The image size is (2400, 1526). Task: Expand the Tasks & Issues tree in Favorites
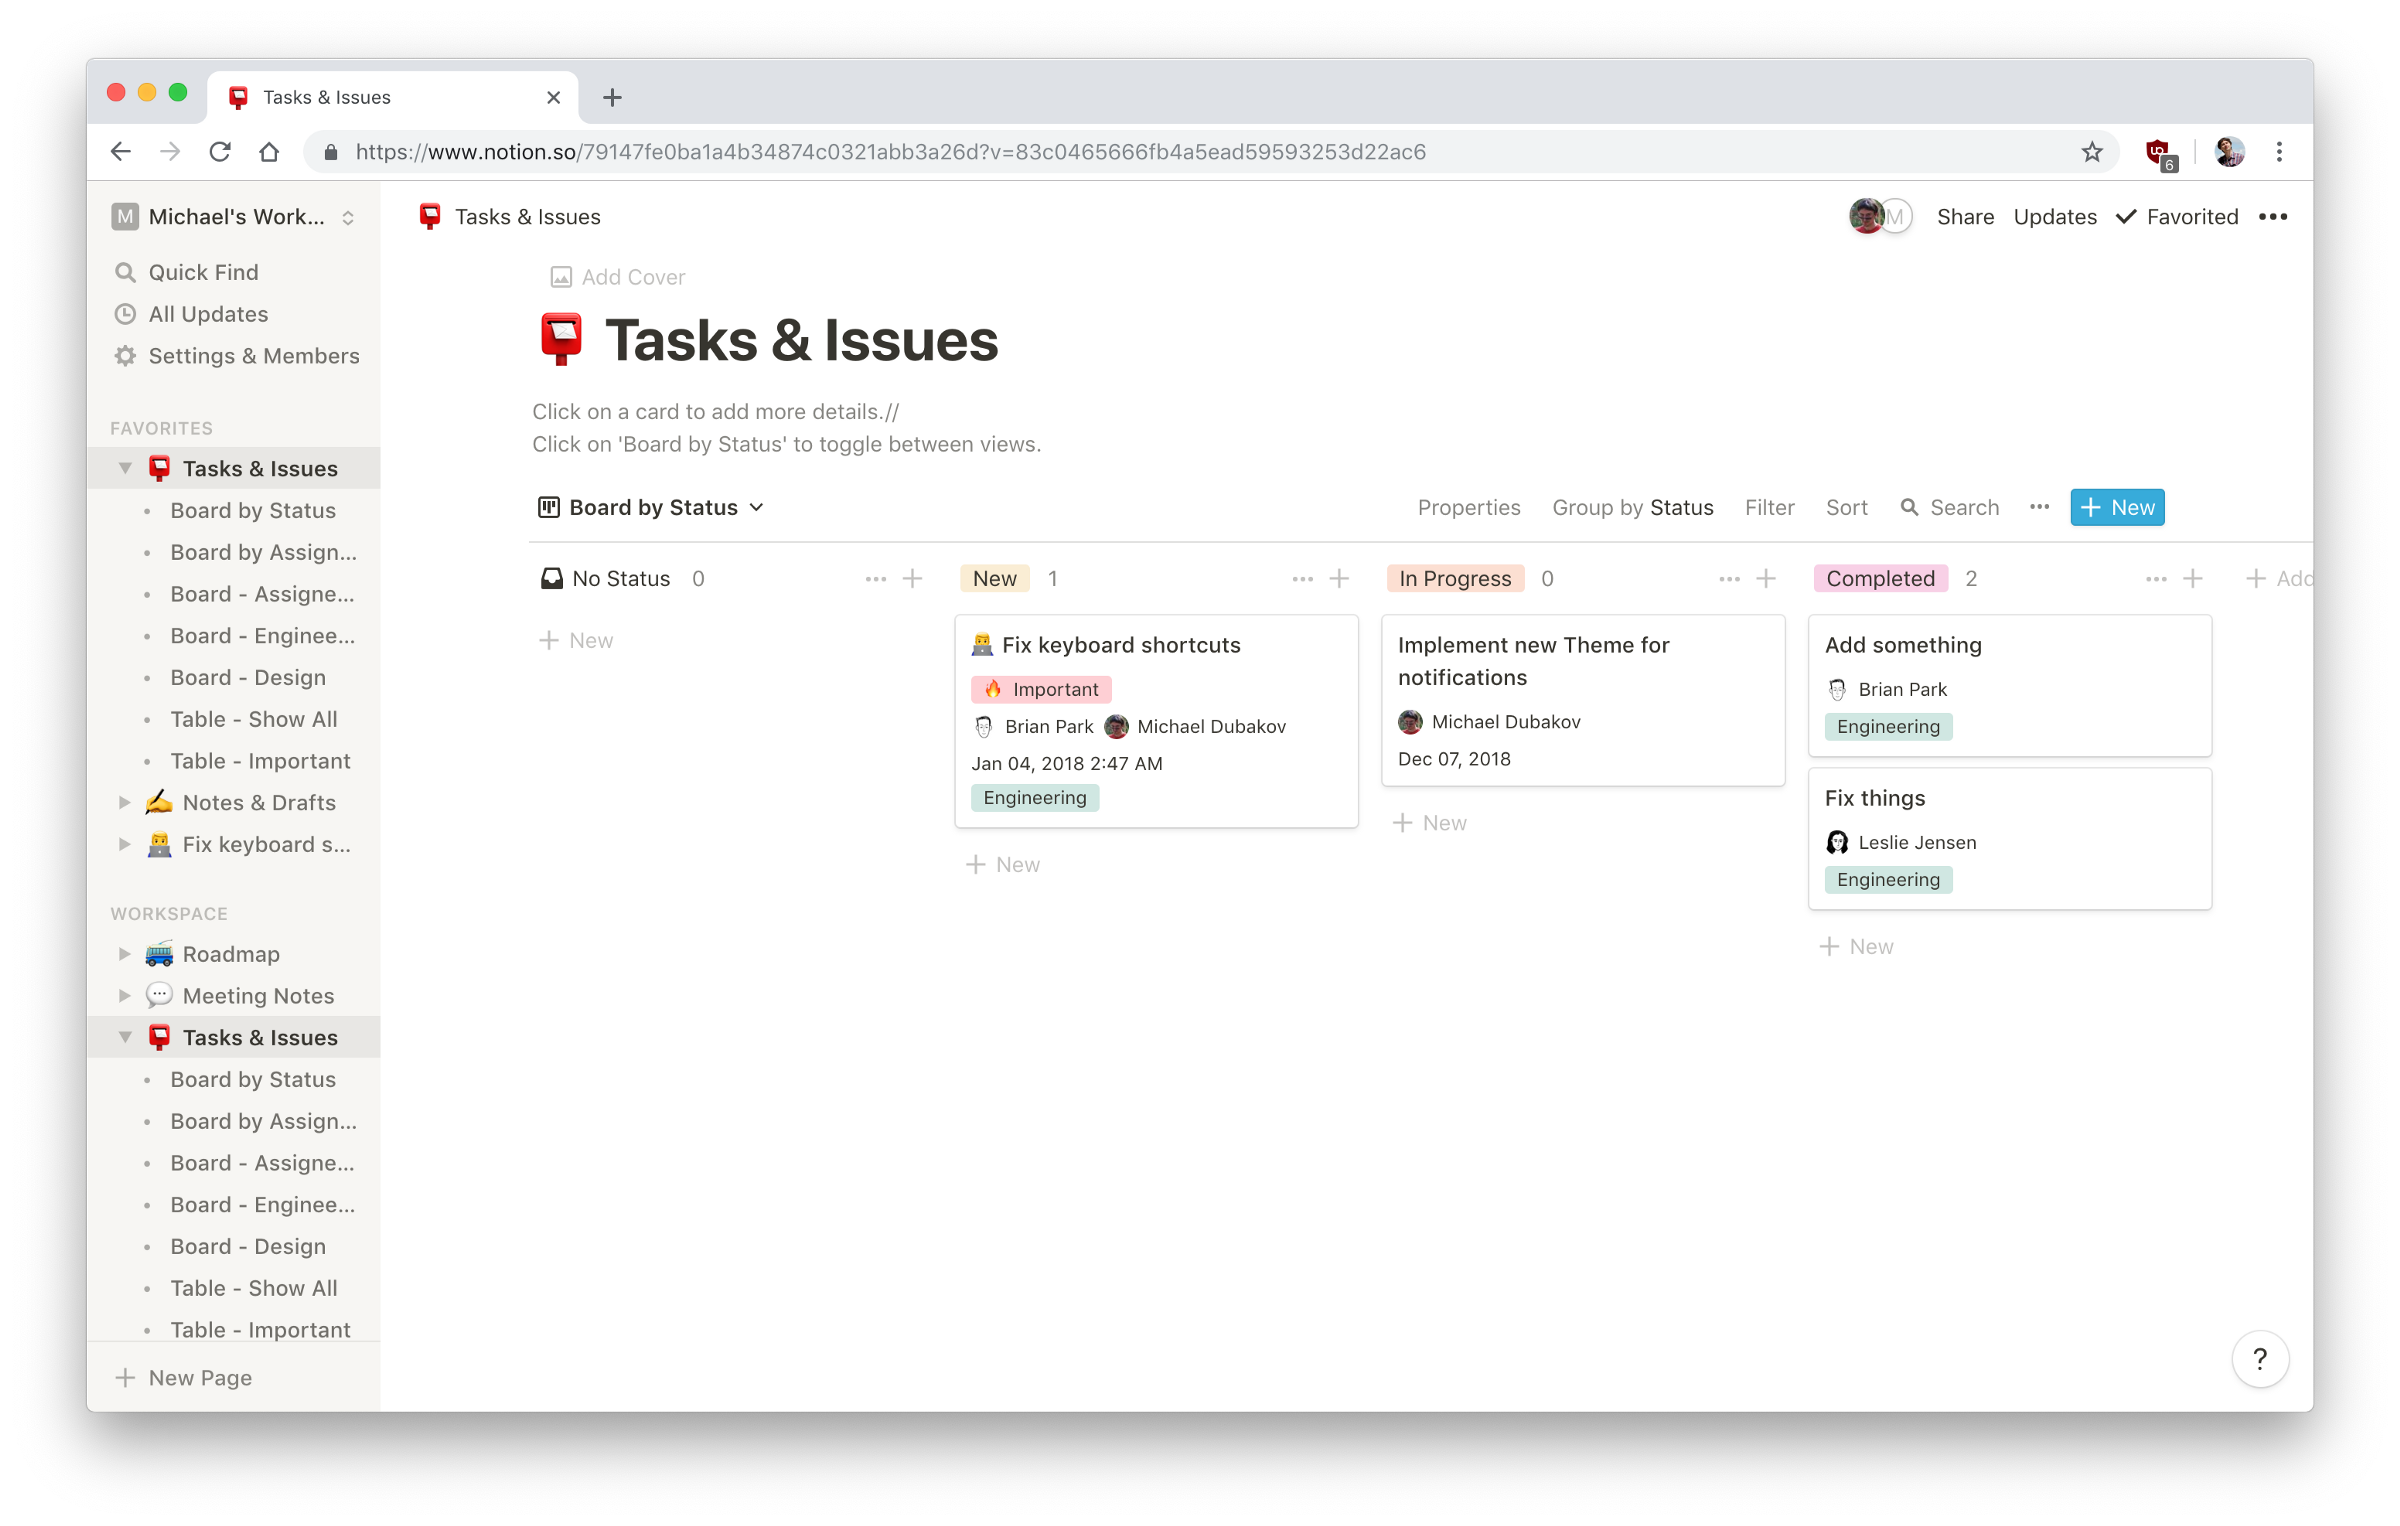[124, 467]
